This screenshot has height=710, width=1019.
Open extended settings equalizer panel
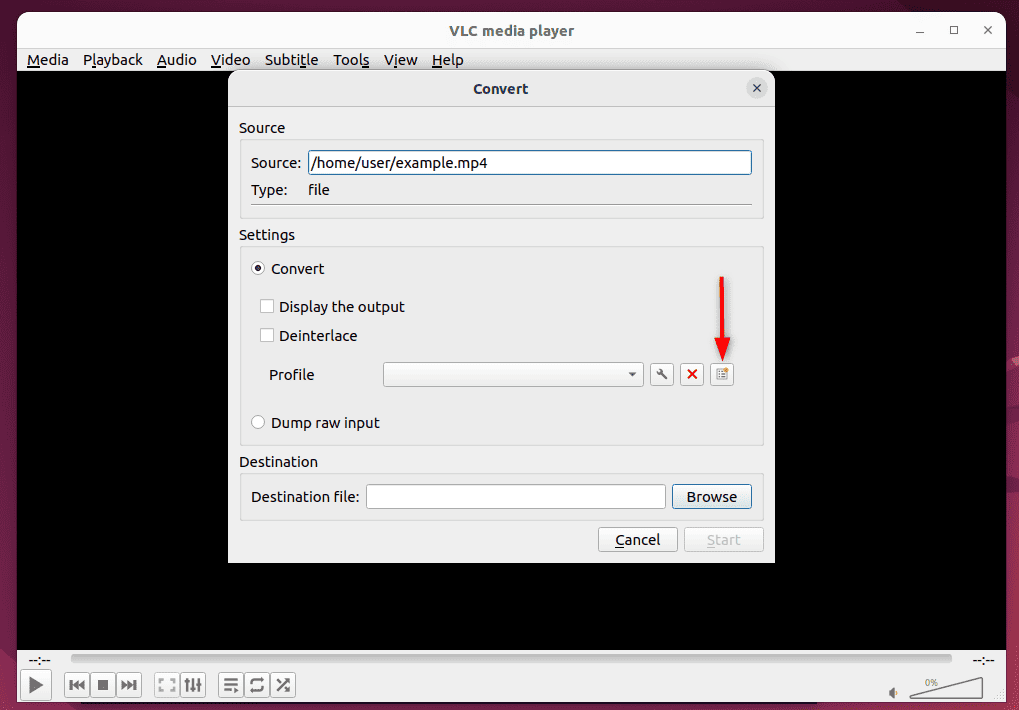click(192, 685)
